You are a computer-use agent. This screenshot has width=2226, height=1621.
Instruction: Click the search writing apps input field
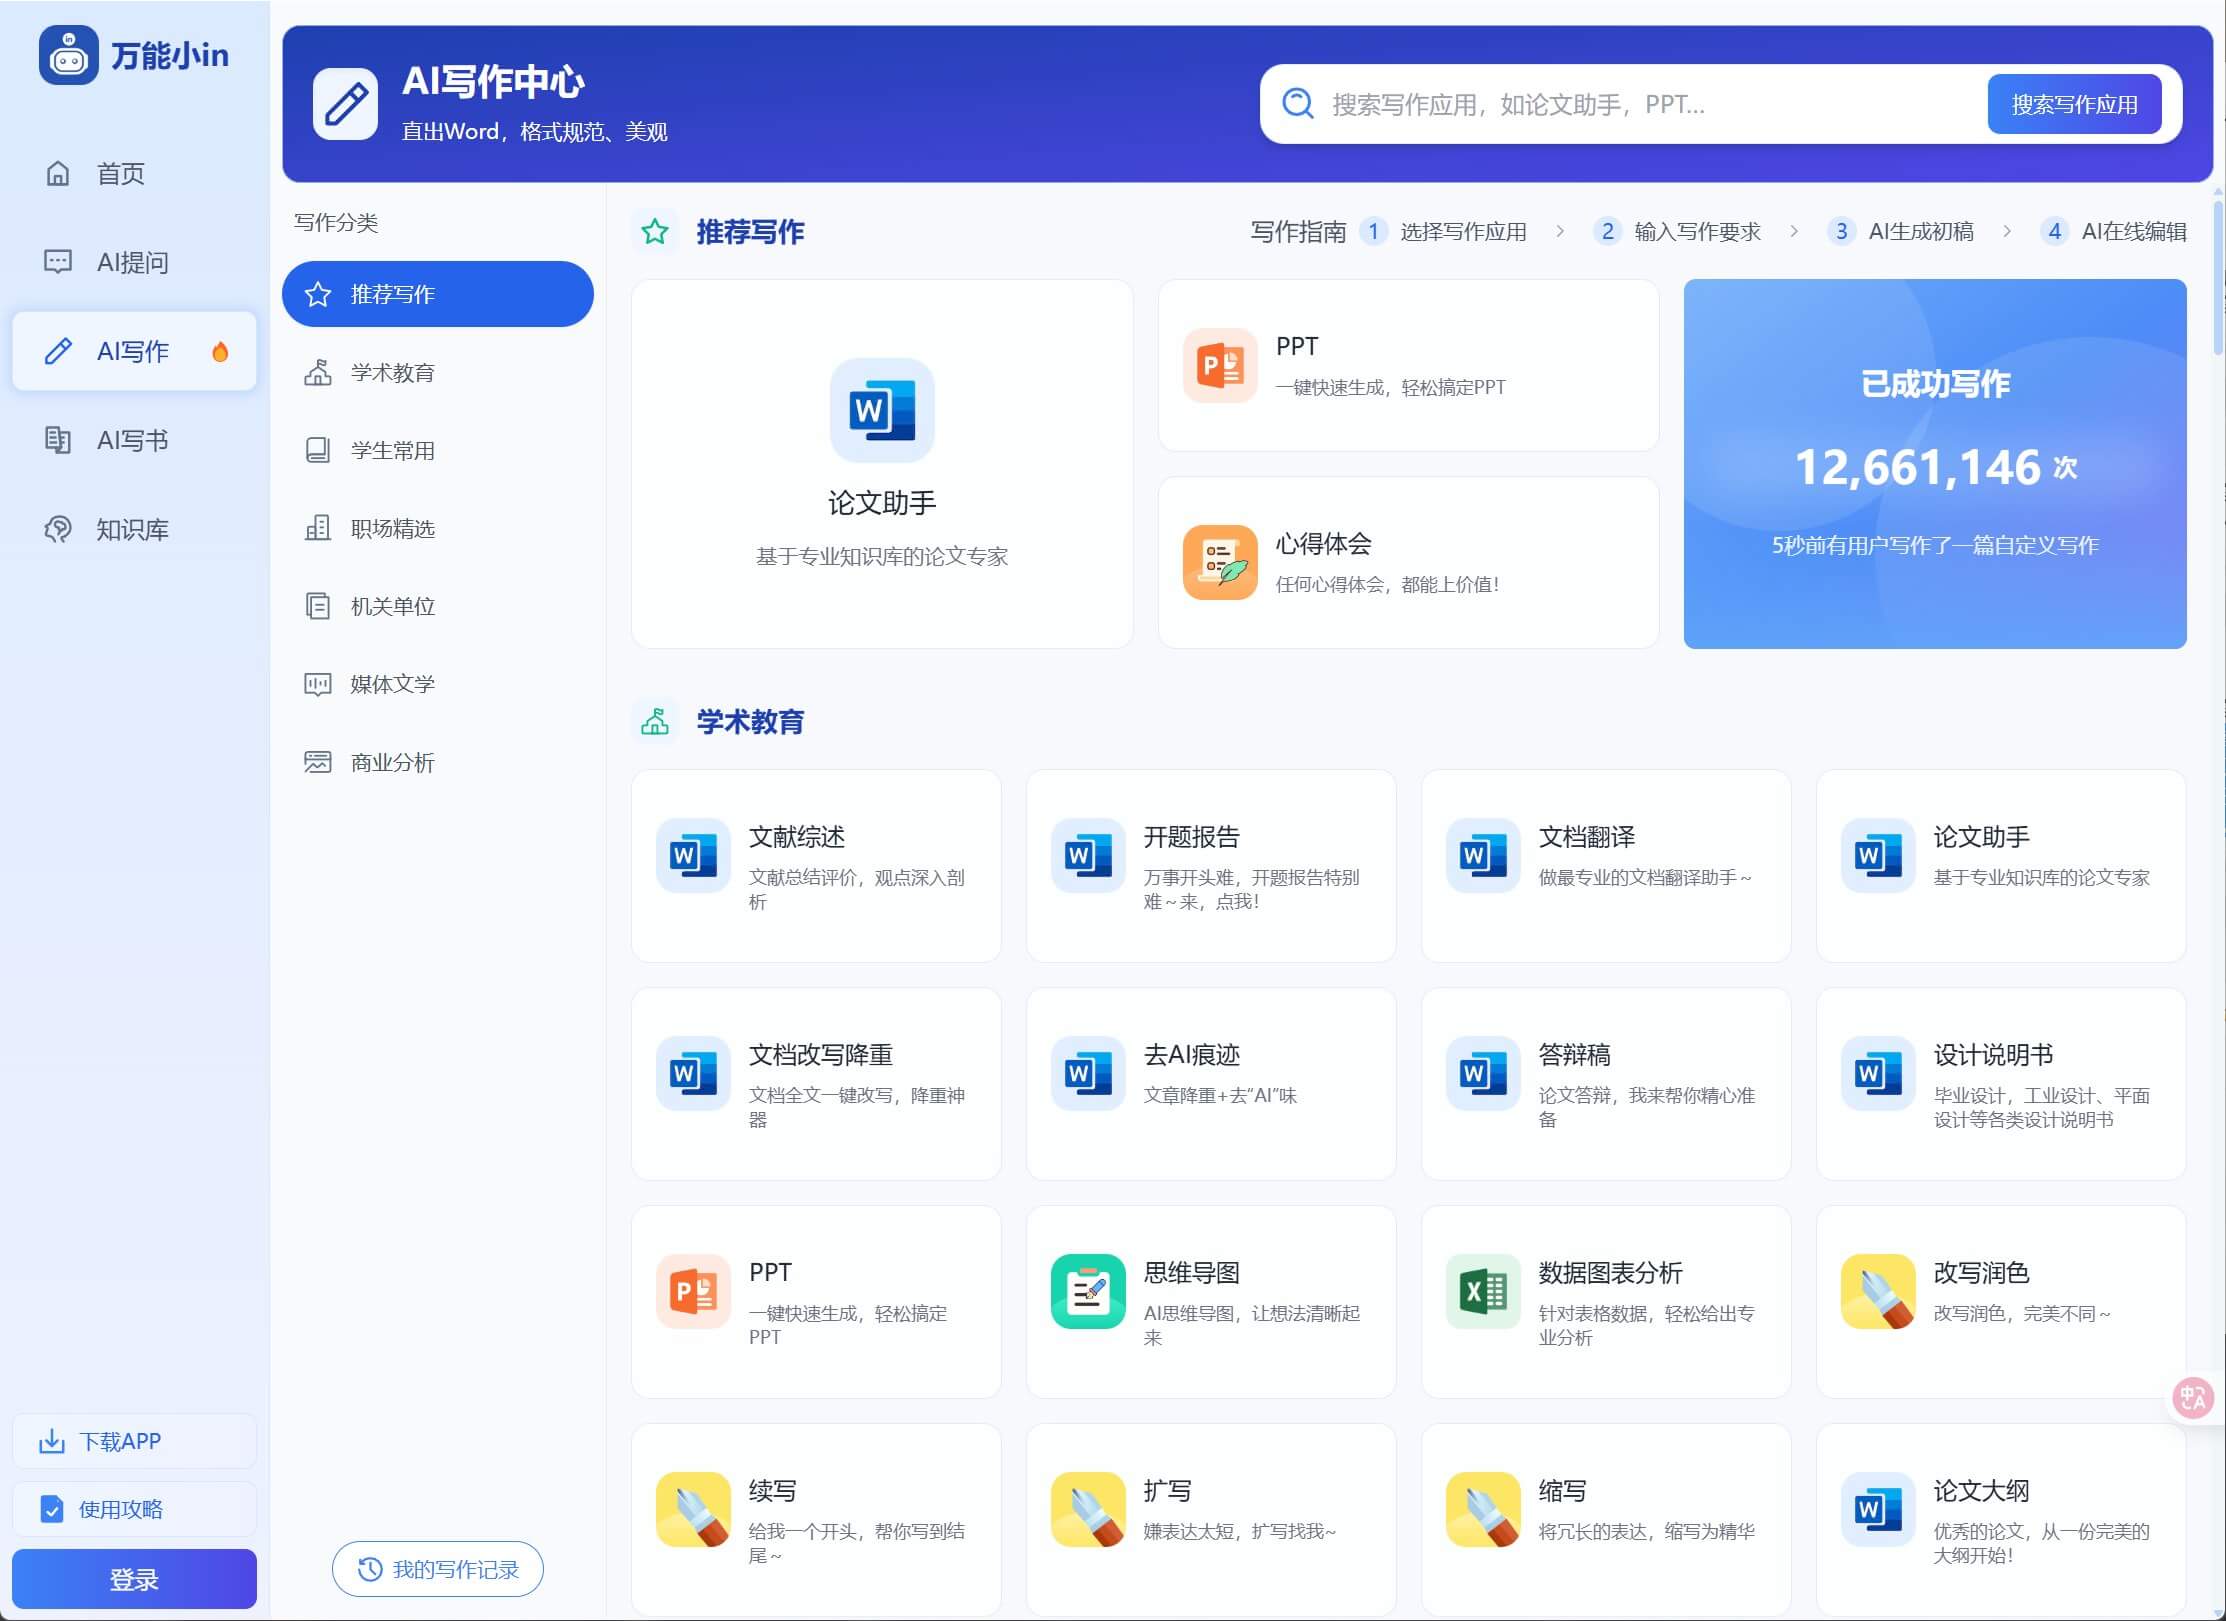click(1640, 104)
